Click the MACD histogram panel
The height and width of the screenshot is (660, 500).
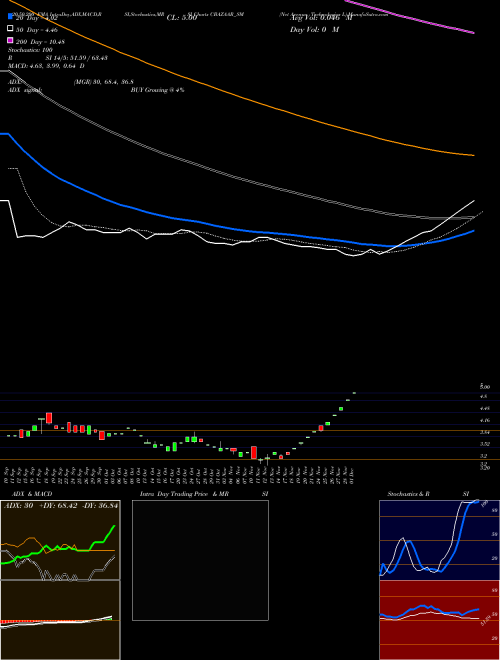point(60,620)
